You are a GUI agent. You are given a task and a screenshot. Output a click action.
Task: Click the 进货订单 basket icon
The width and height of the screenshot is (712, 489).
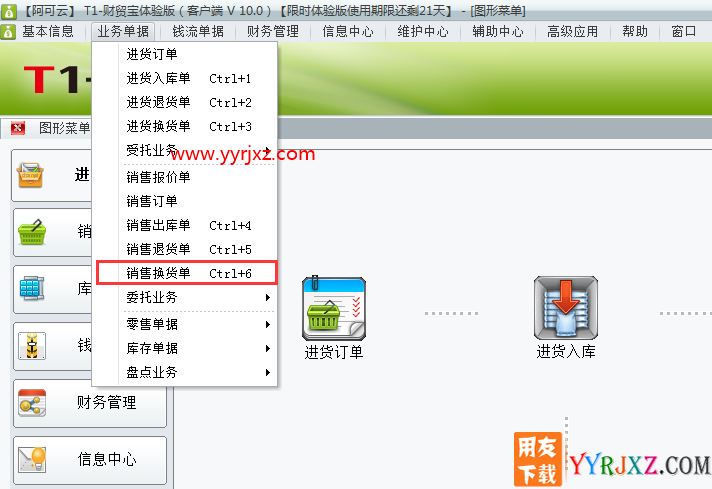[334, 308]
